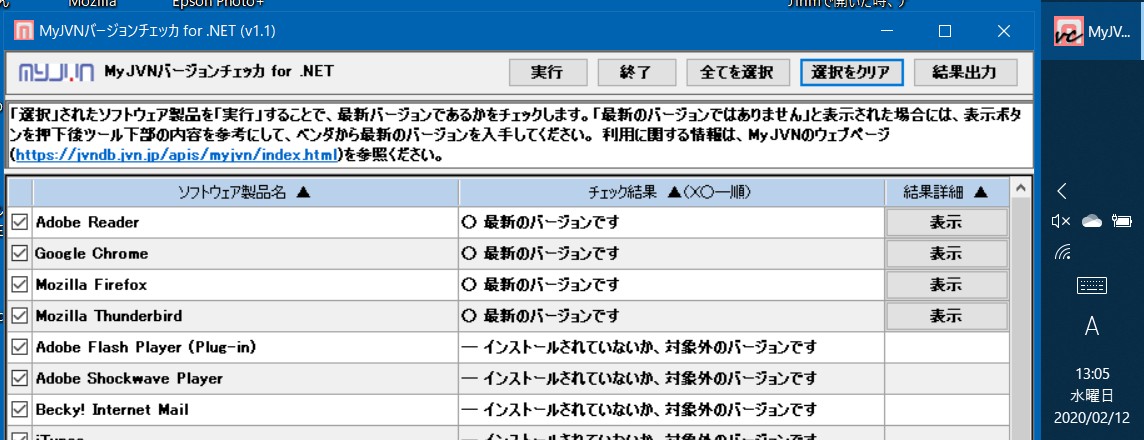Uncheck Adobe Flash Player (Plug-in) checkbox

[x=20, y=347]
